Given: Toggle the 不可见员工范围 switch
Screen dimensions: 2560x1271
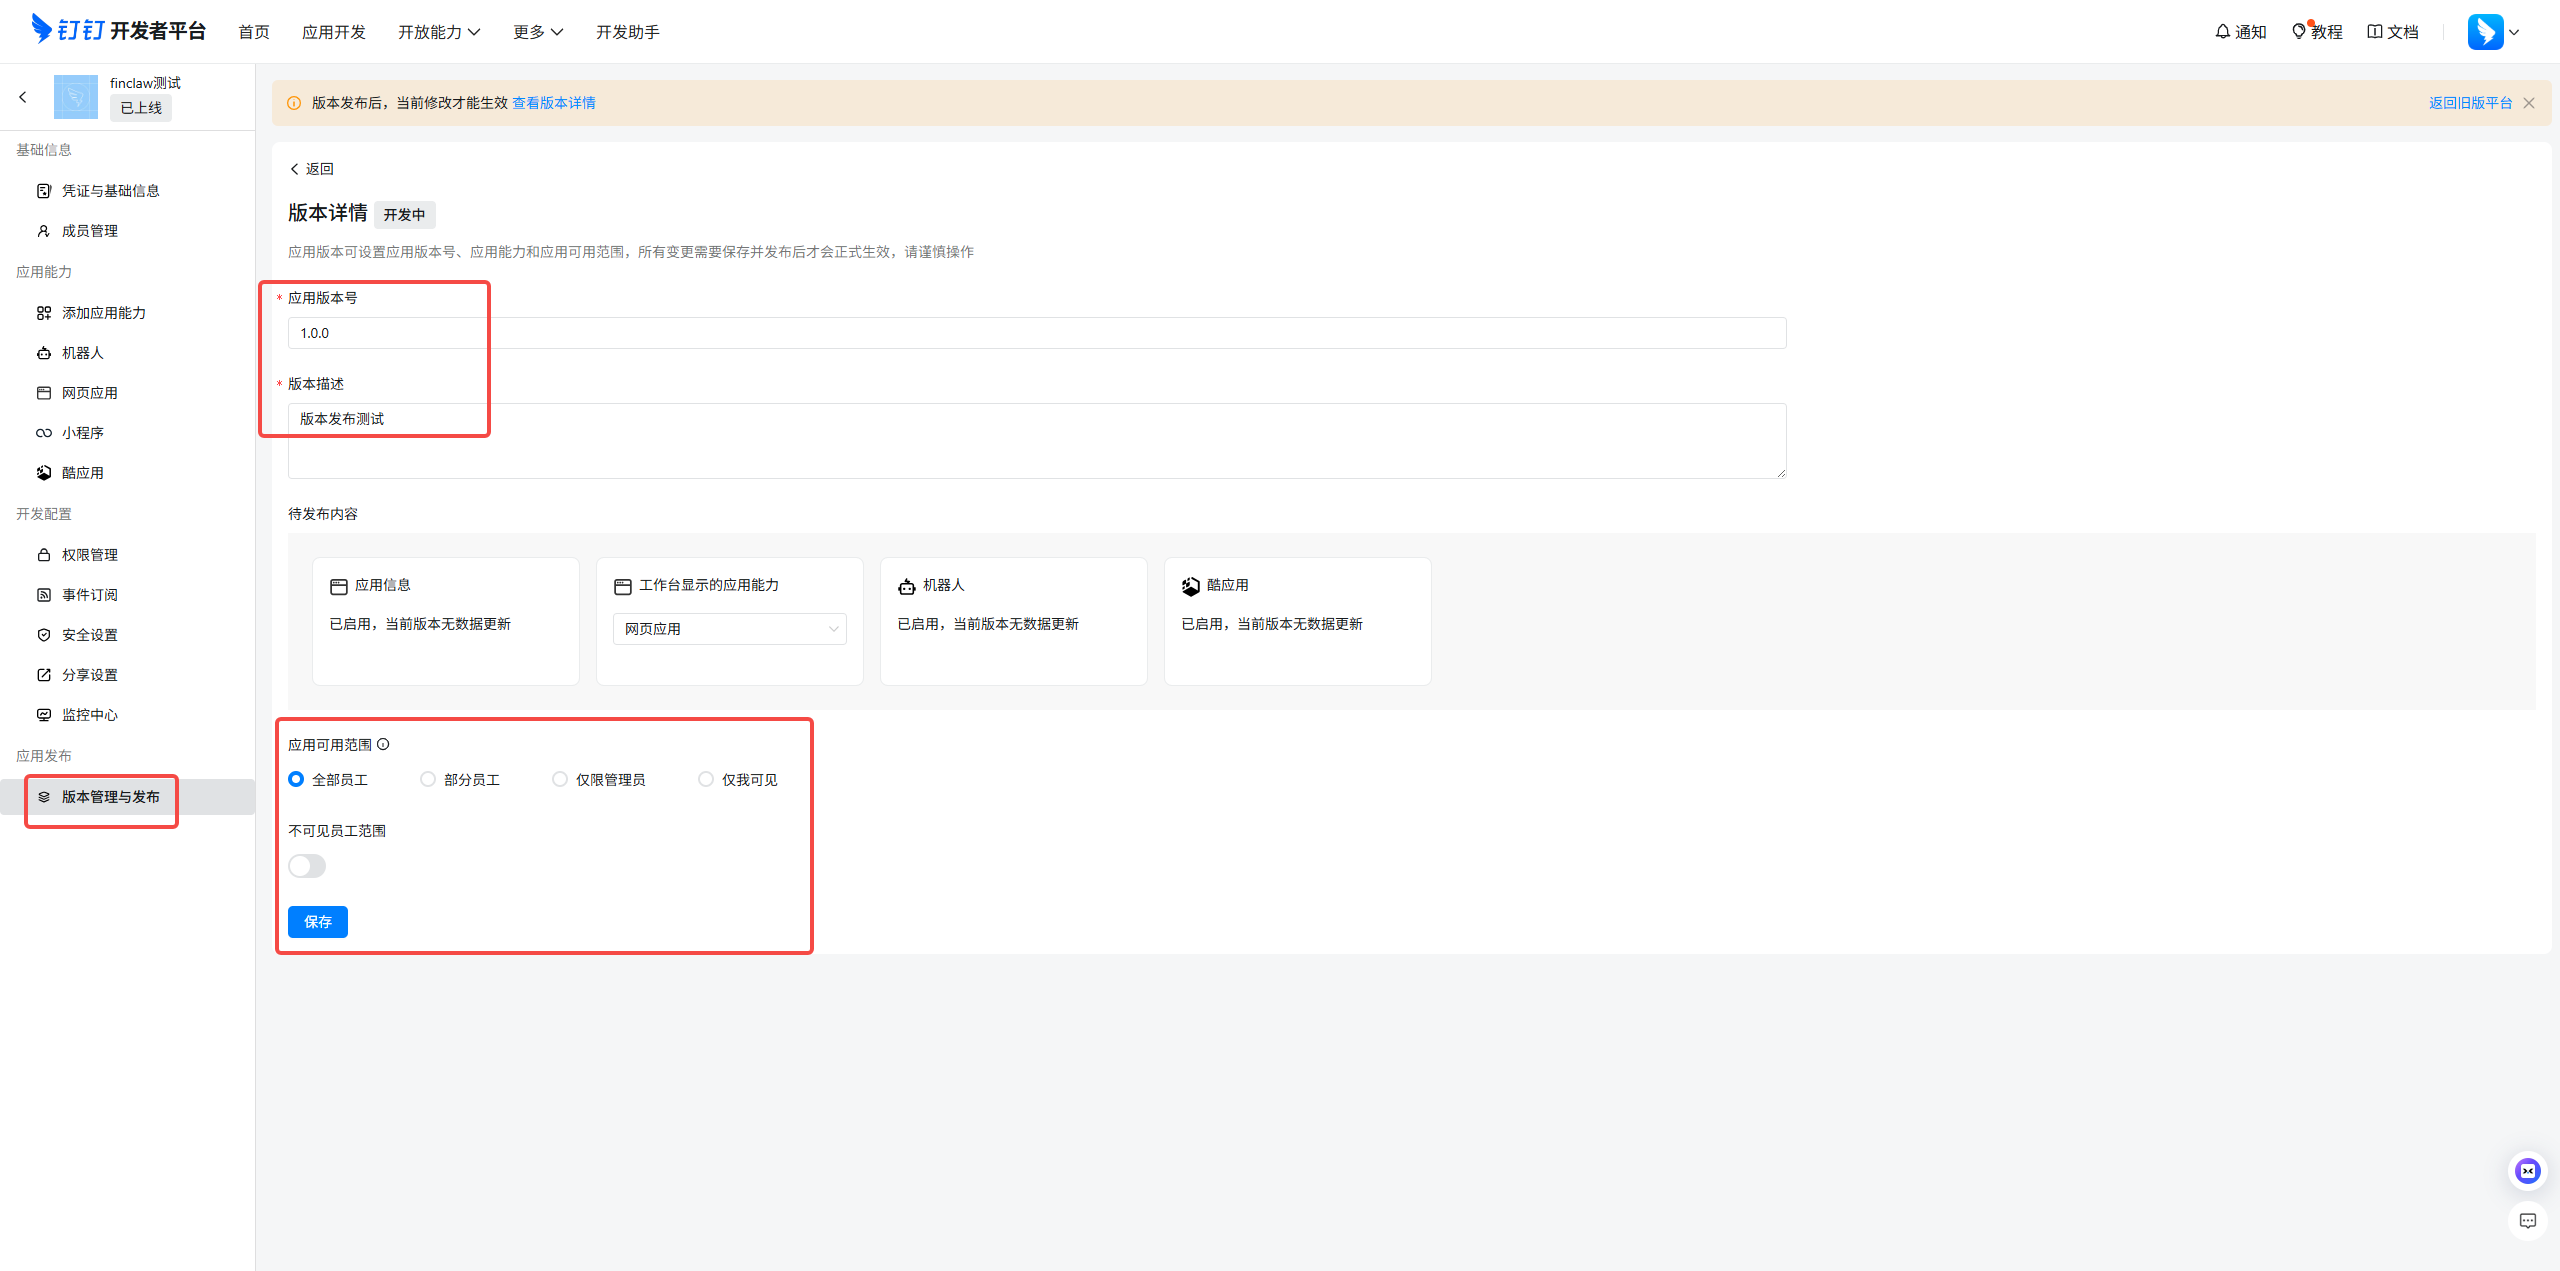Looking at the screenshot, I should [x=307, y=866].
